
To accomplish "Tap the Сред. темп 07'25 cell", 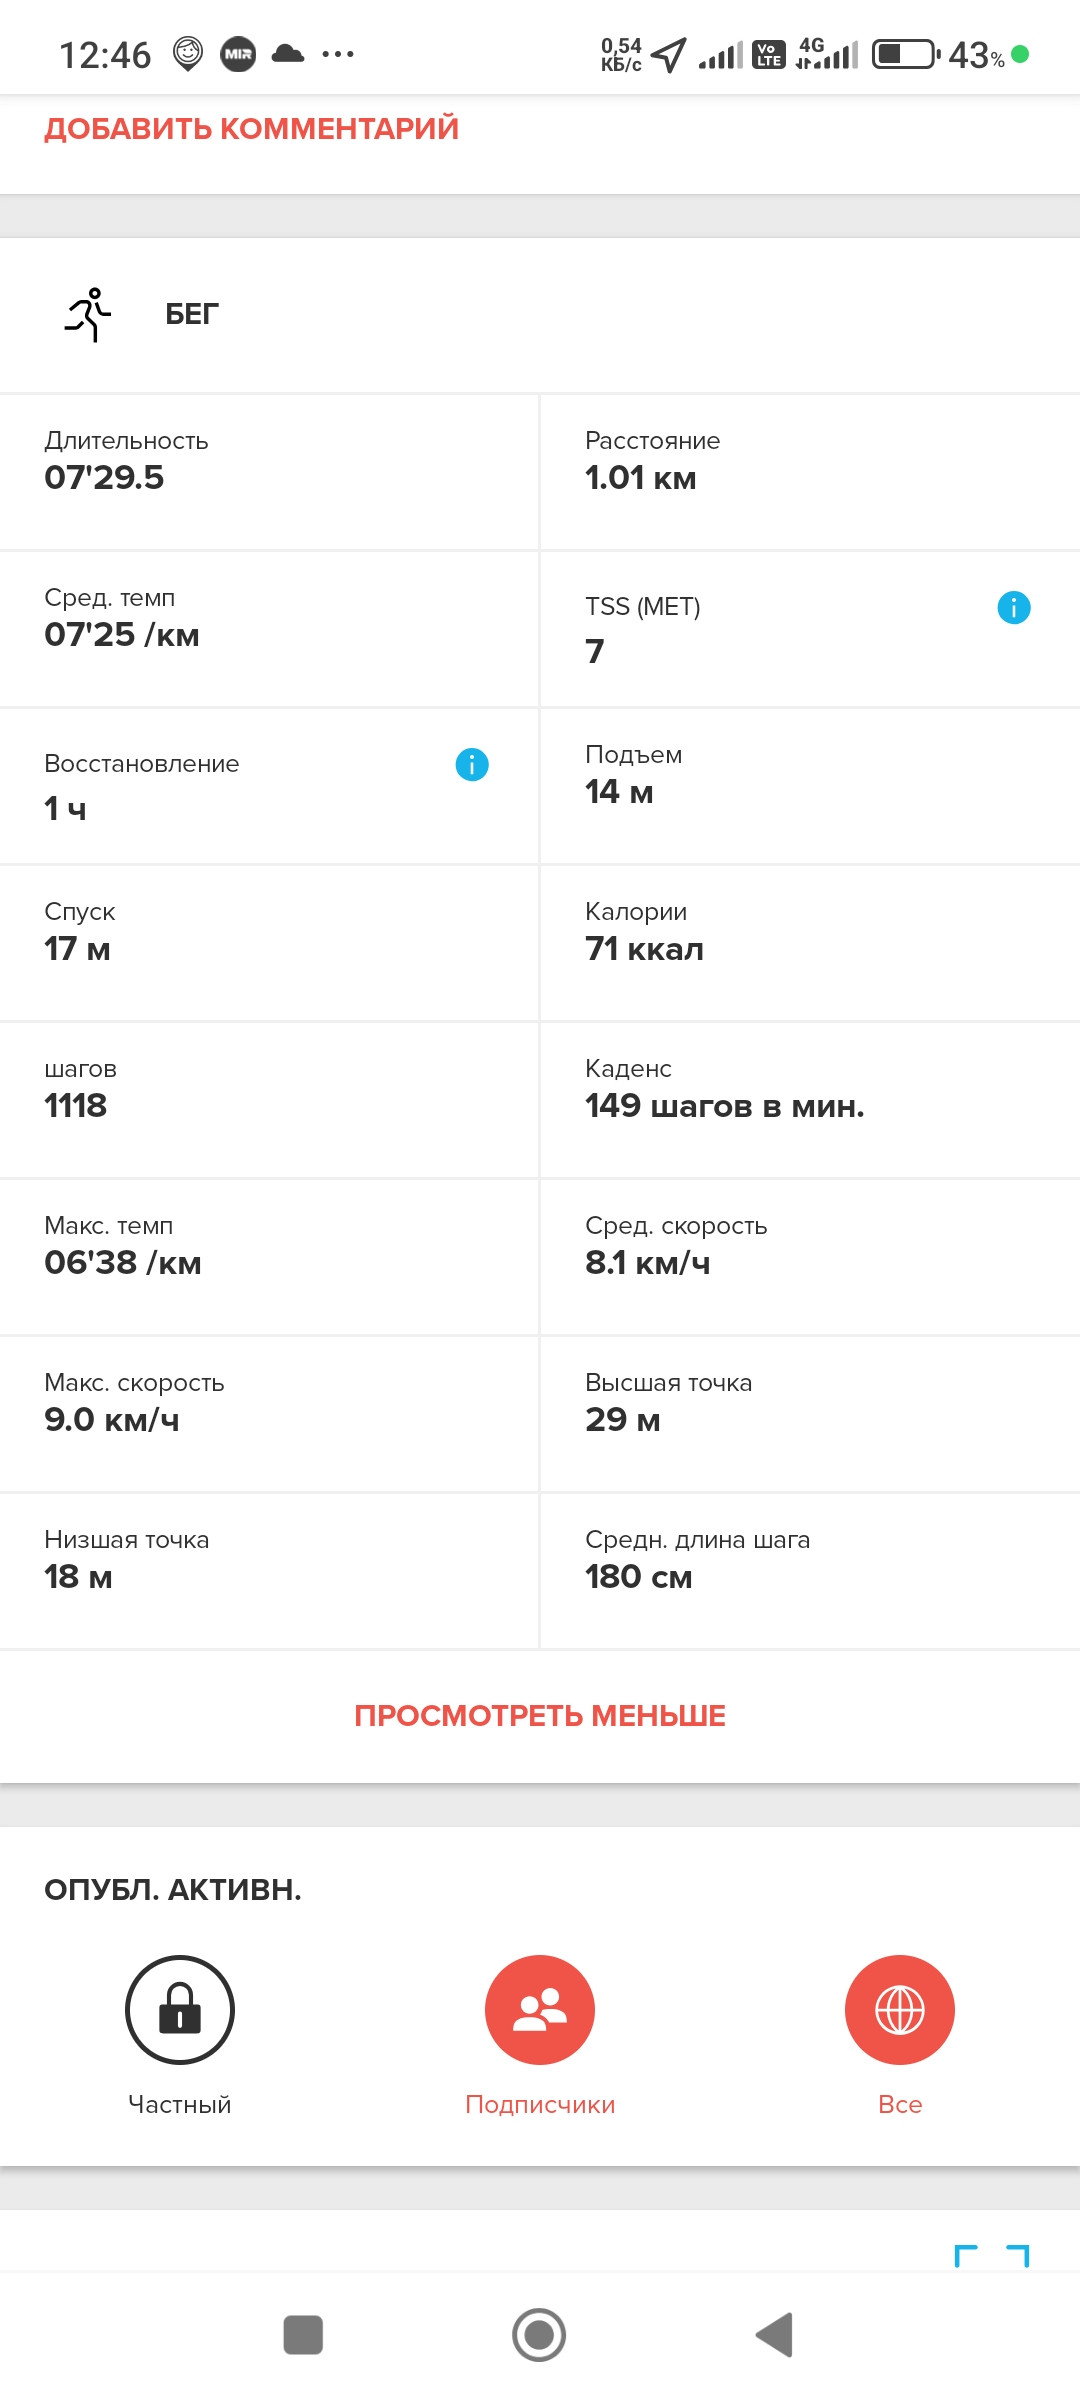I will 269,629.
